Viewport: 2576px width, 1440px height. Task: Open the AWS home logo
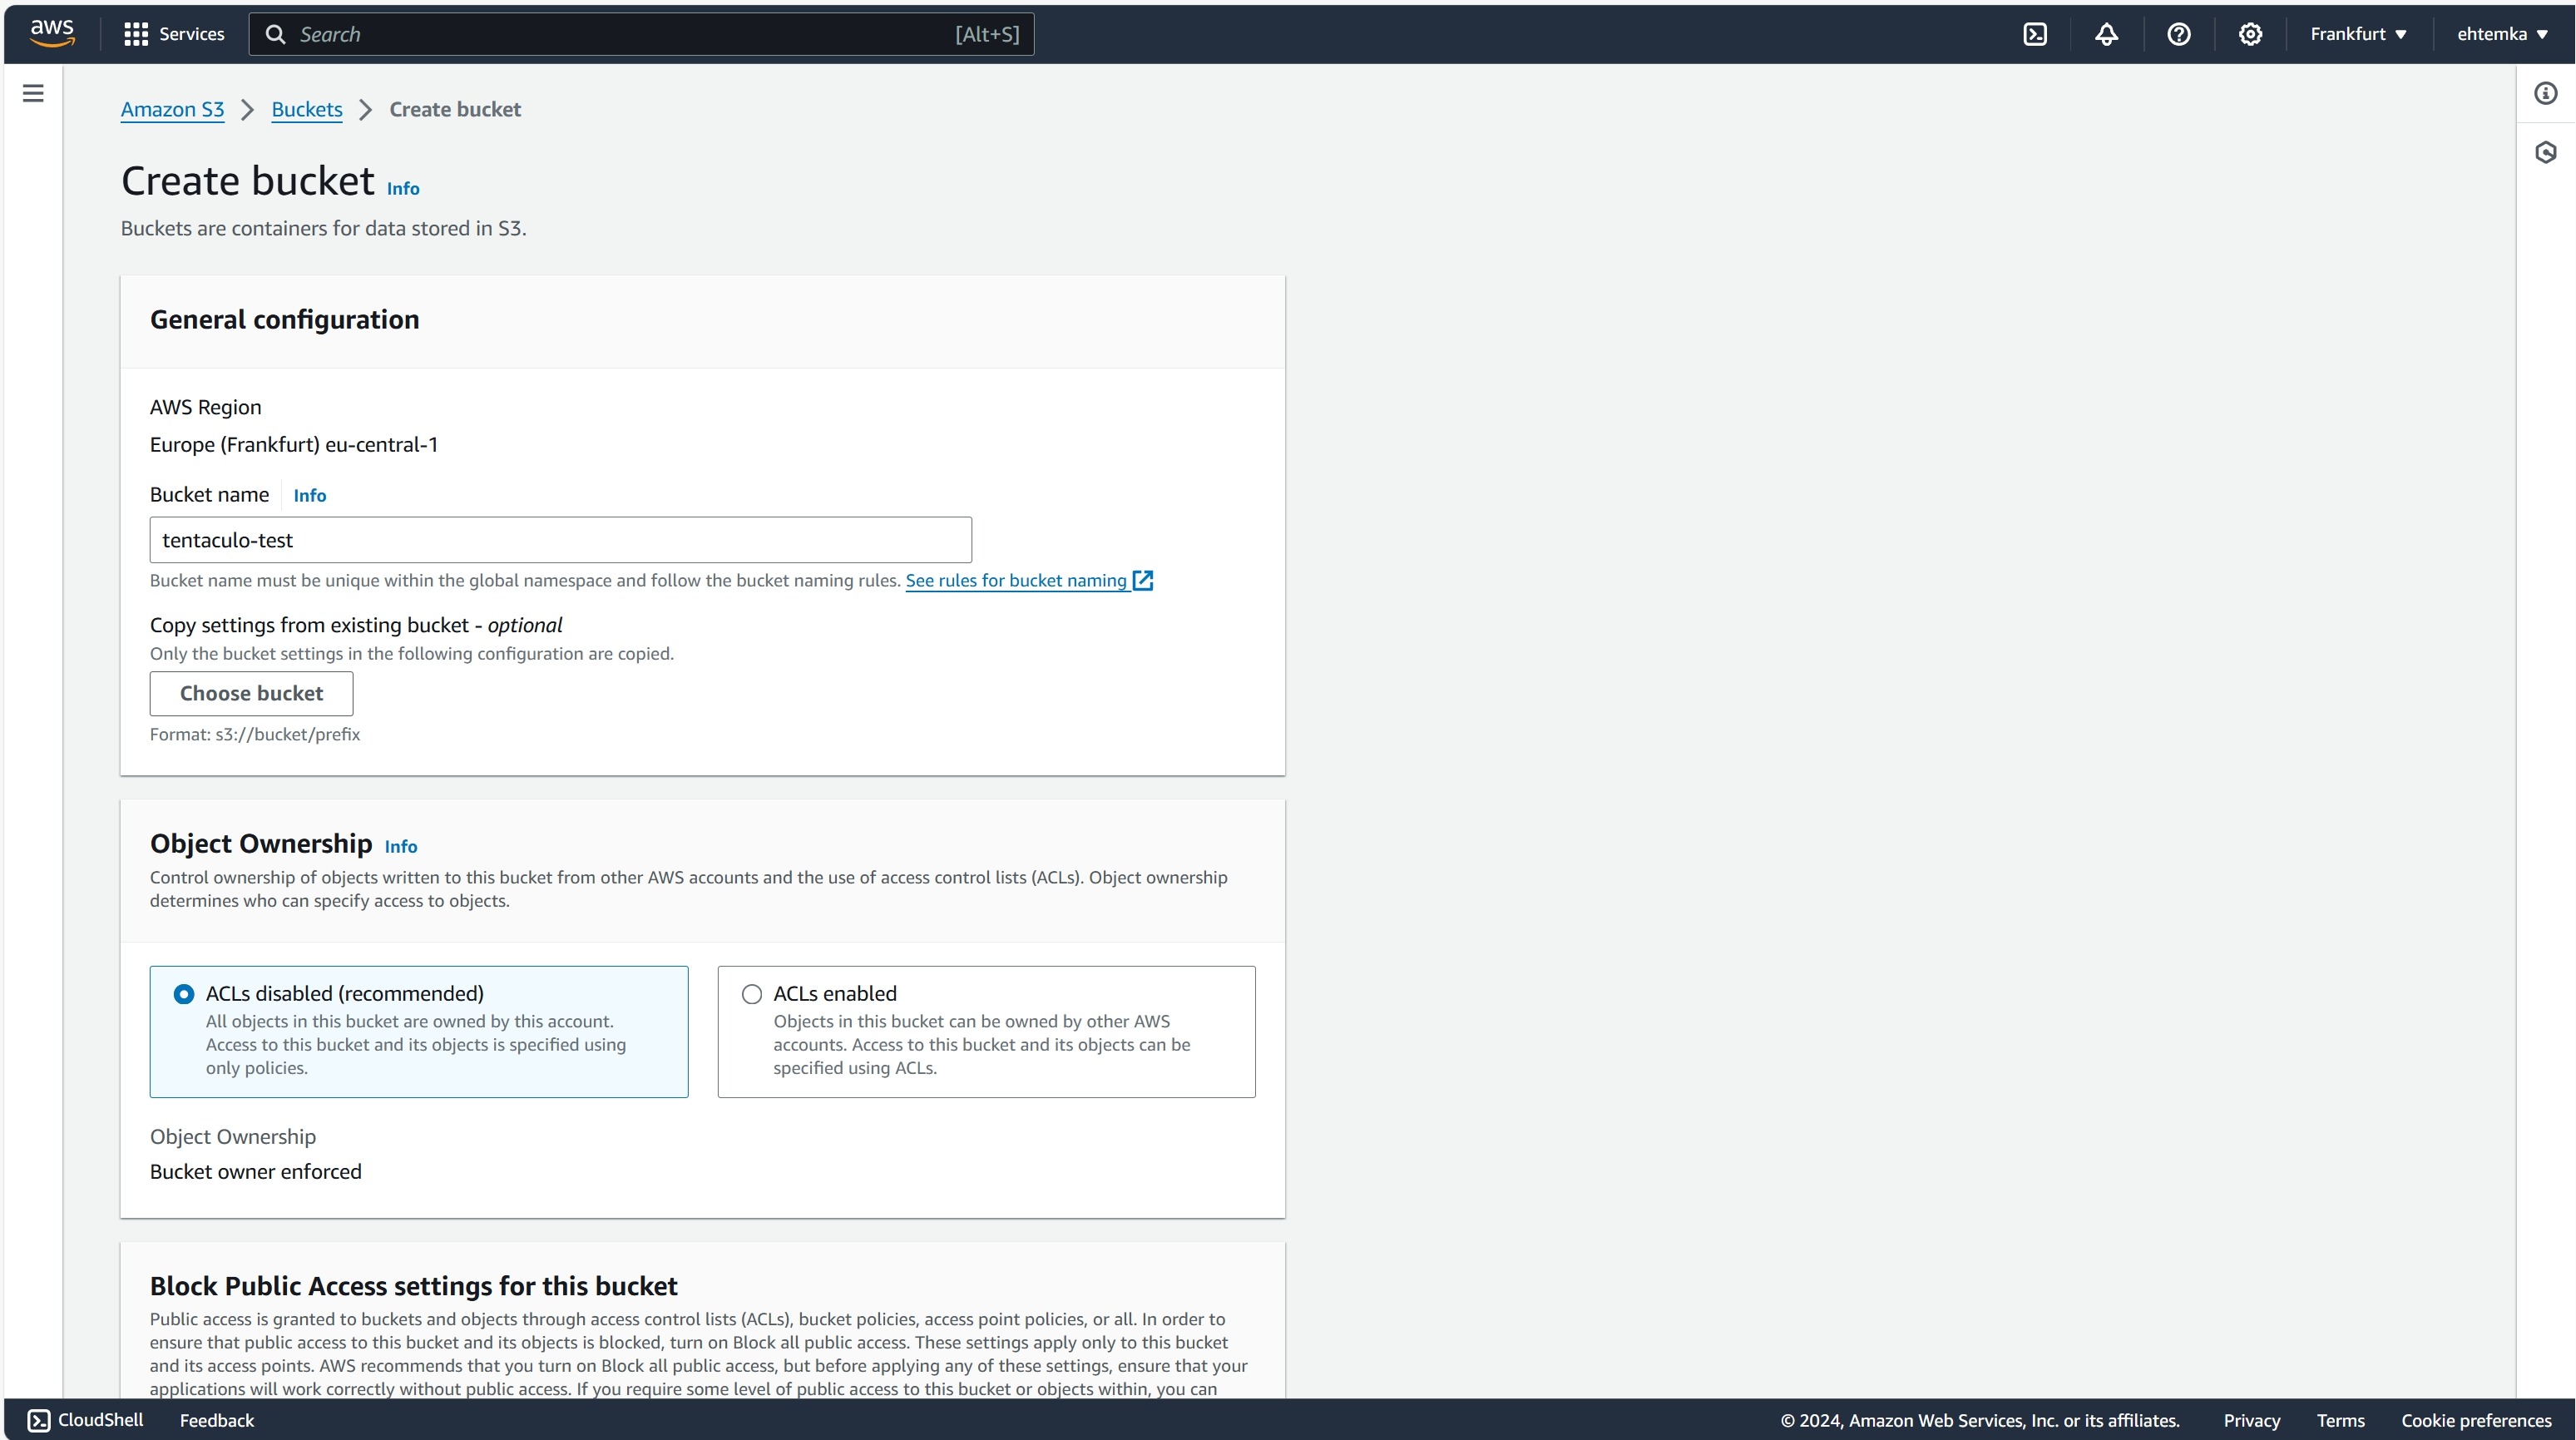click(52, 34)
